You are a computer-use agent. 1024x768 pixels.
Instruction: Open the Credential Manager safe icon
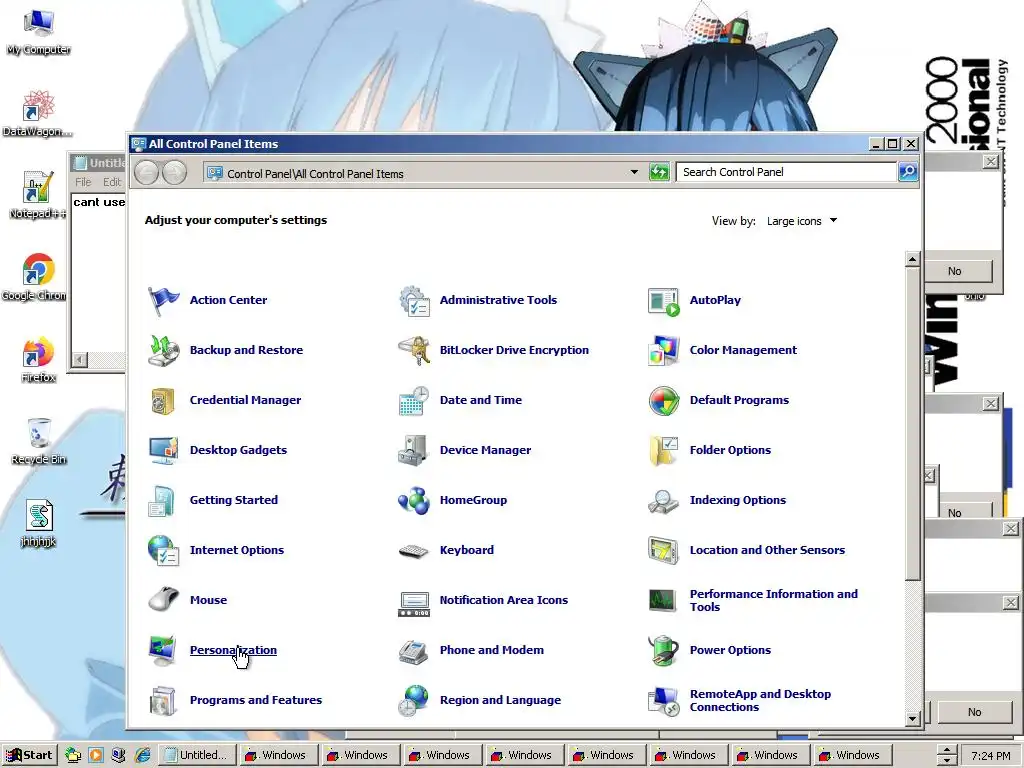point(163,400)
